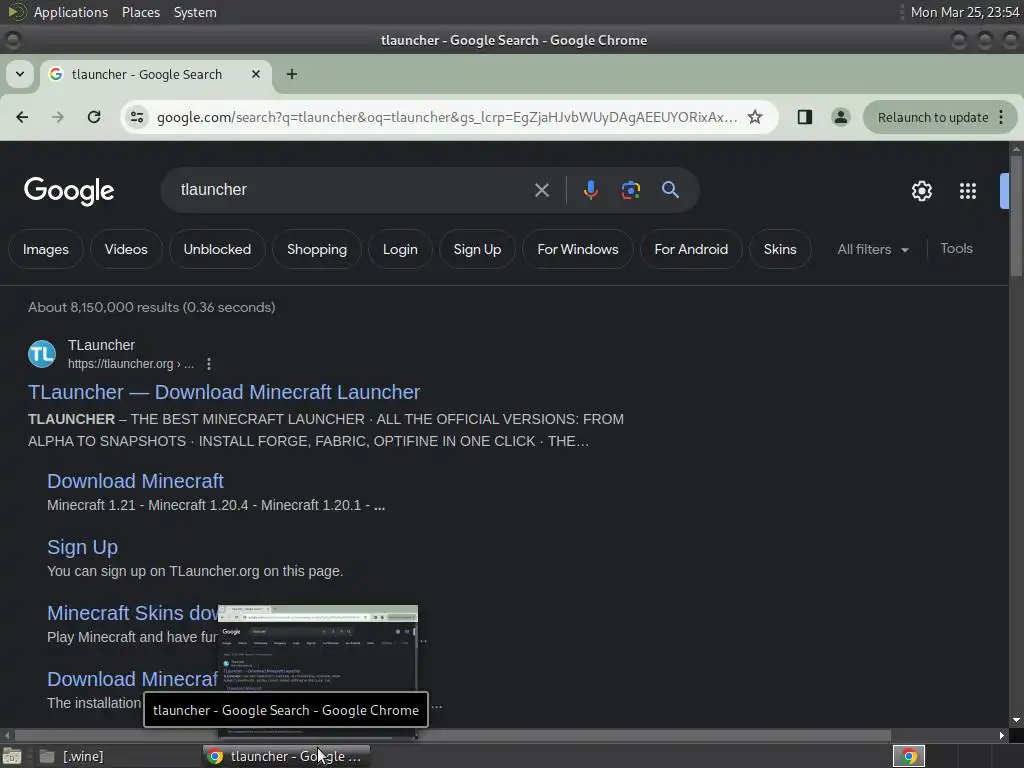The width and height of the screenshot is (1024, 768).
Task: Close the tlauncher Google Search tab
Action: pos(256,74)
